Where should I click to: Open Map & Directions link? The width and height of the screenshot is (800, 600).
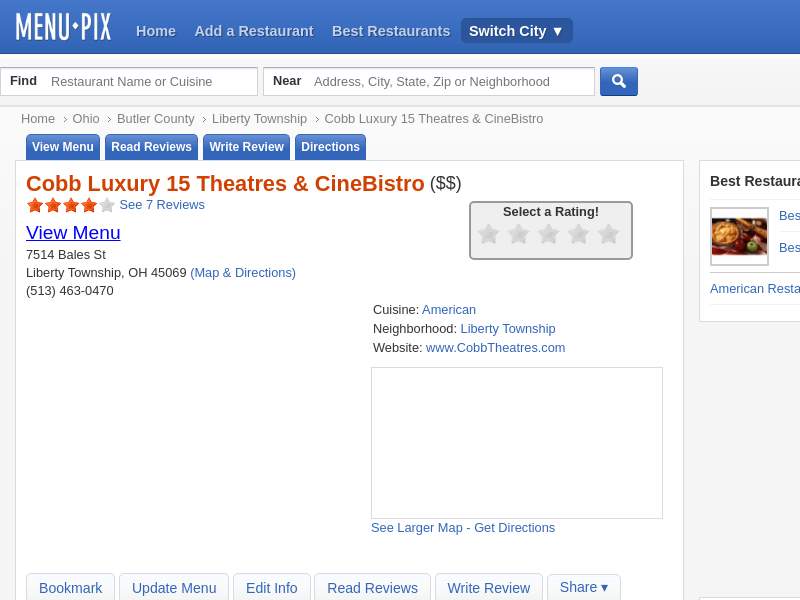pos(243,273)
